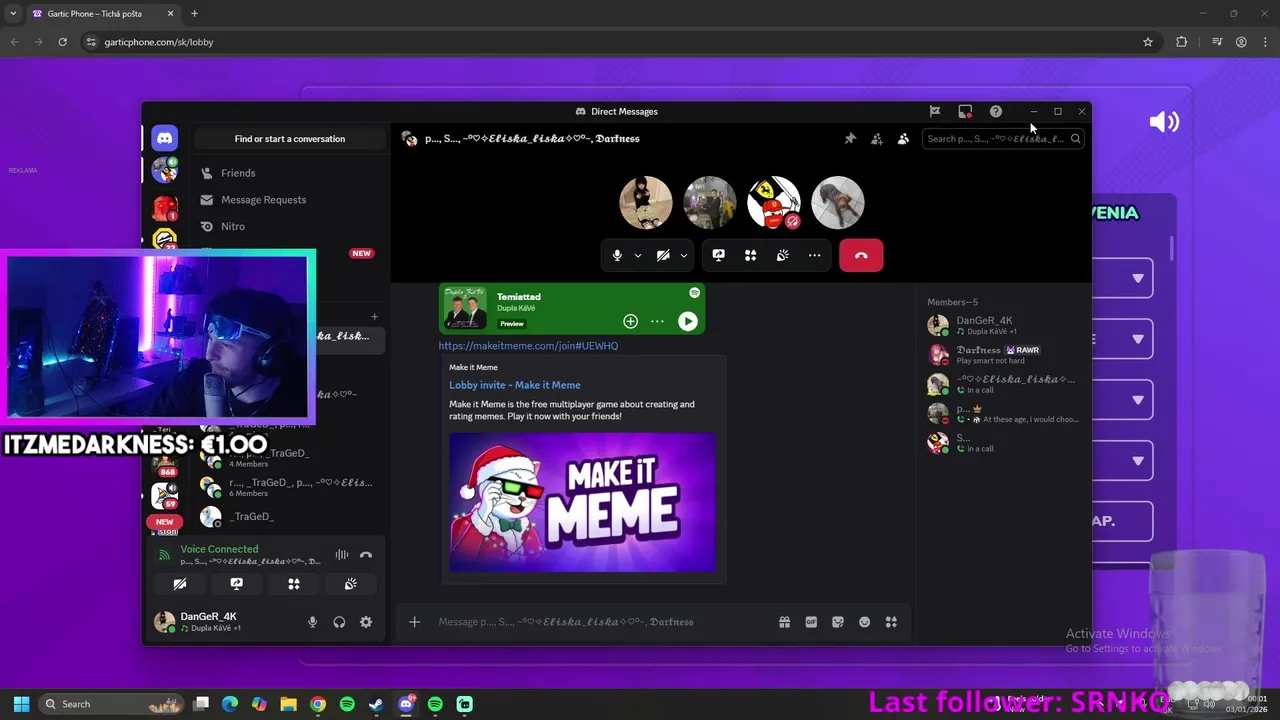Open Discord home Direct Messages icon

(165, 139)
